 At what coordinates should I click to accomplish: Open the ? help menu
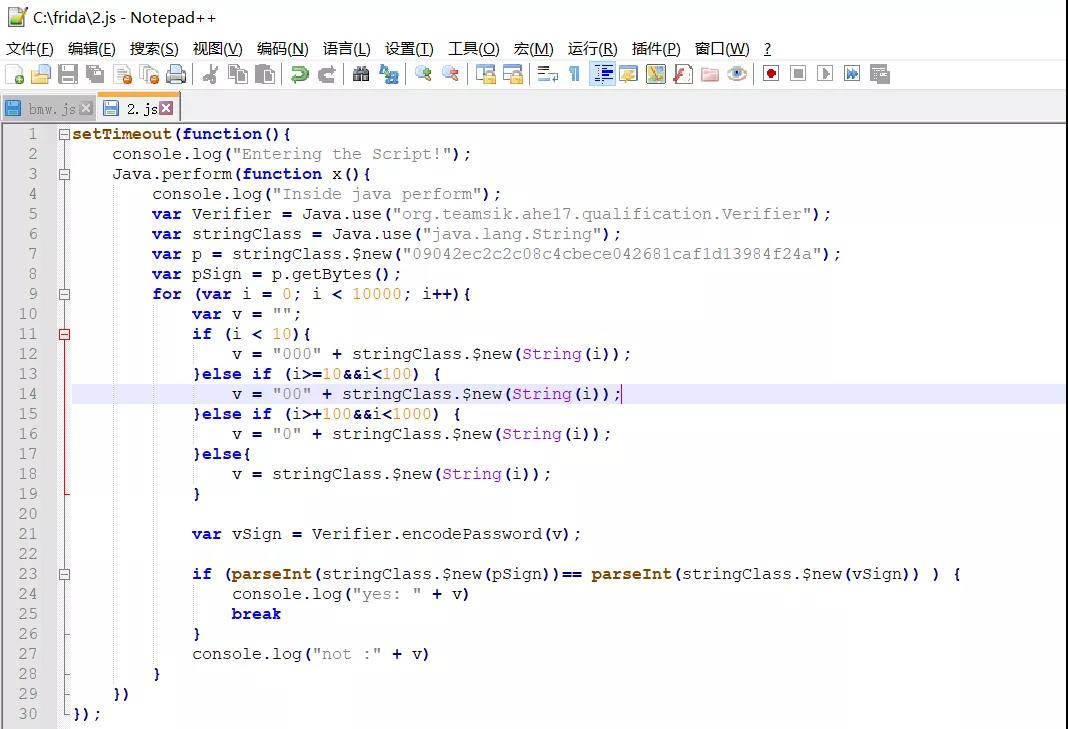click(x=767, y=49)
